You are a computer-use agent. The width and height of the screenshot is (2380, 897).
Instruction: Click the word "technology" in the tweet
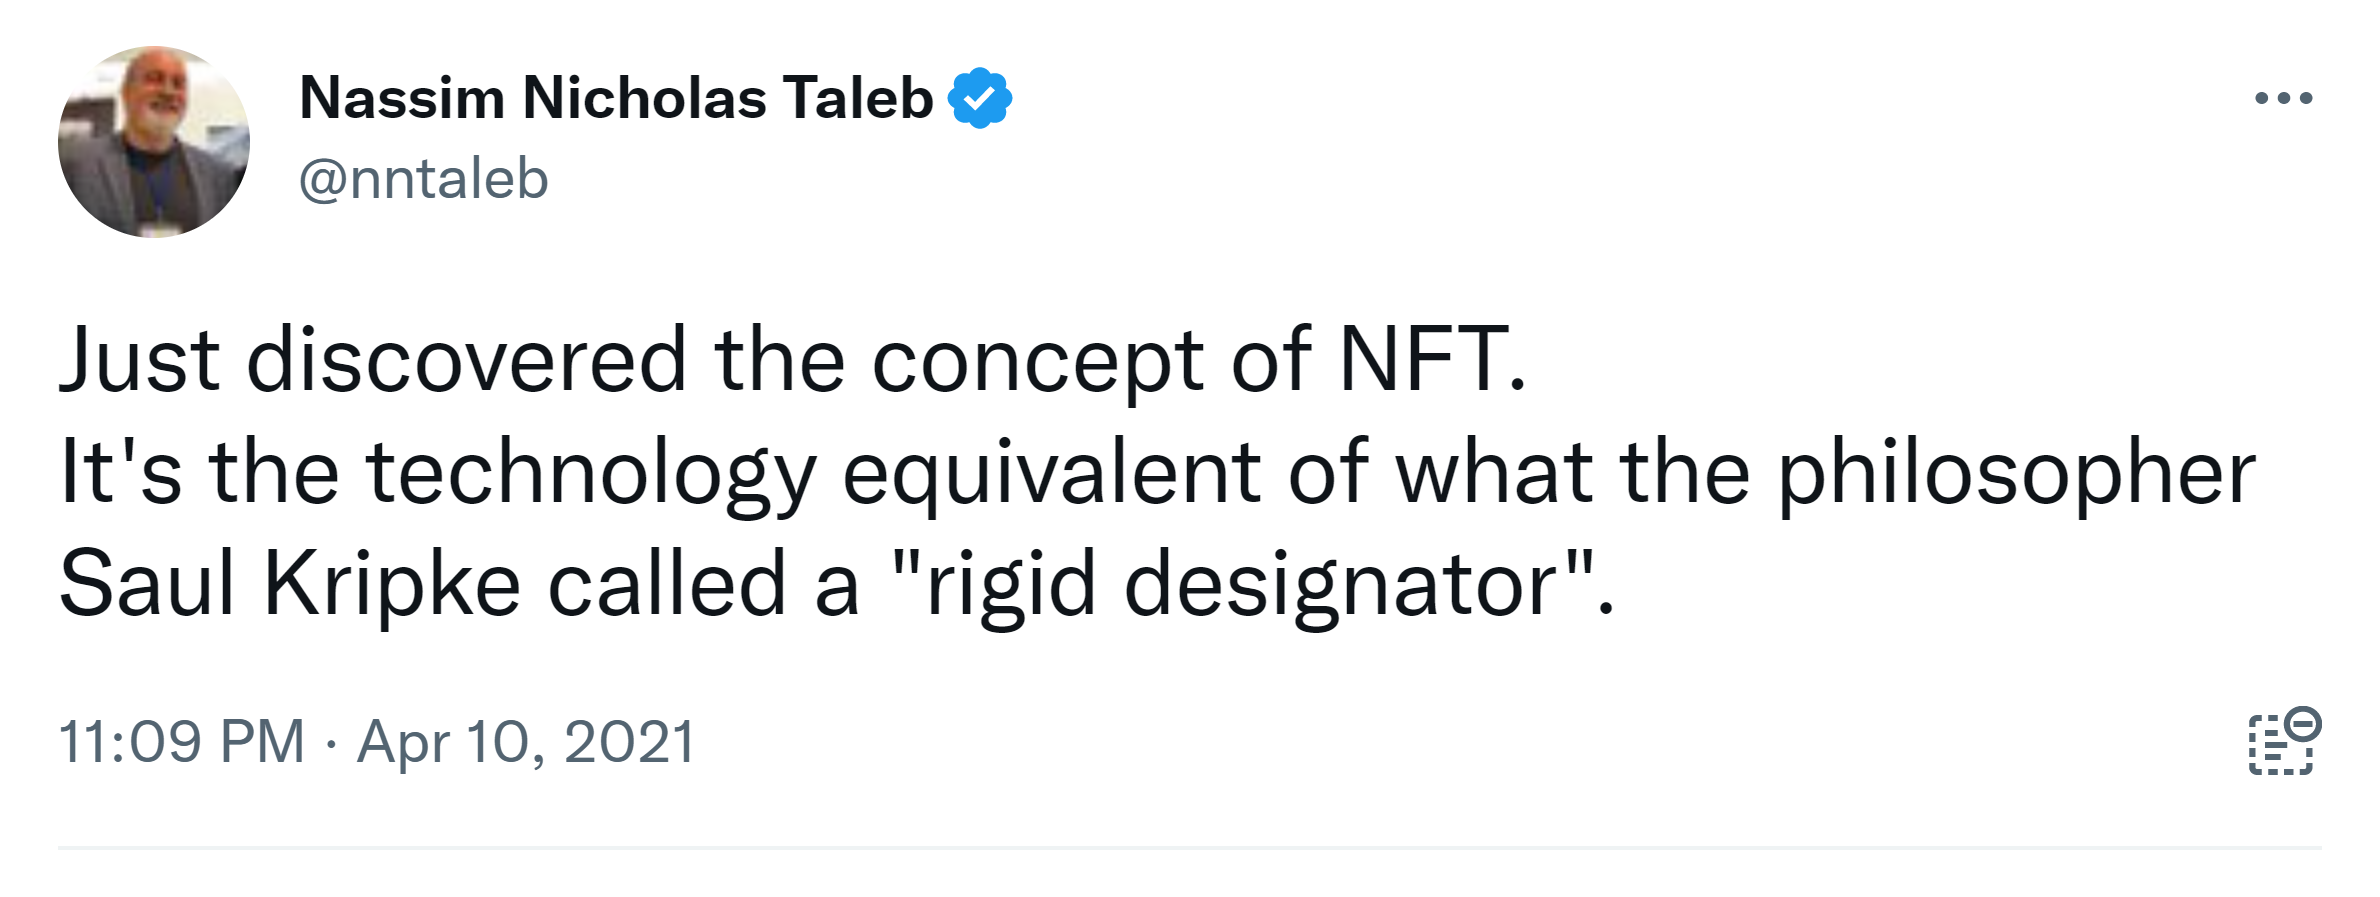click(591, 472)
